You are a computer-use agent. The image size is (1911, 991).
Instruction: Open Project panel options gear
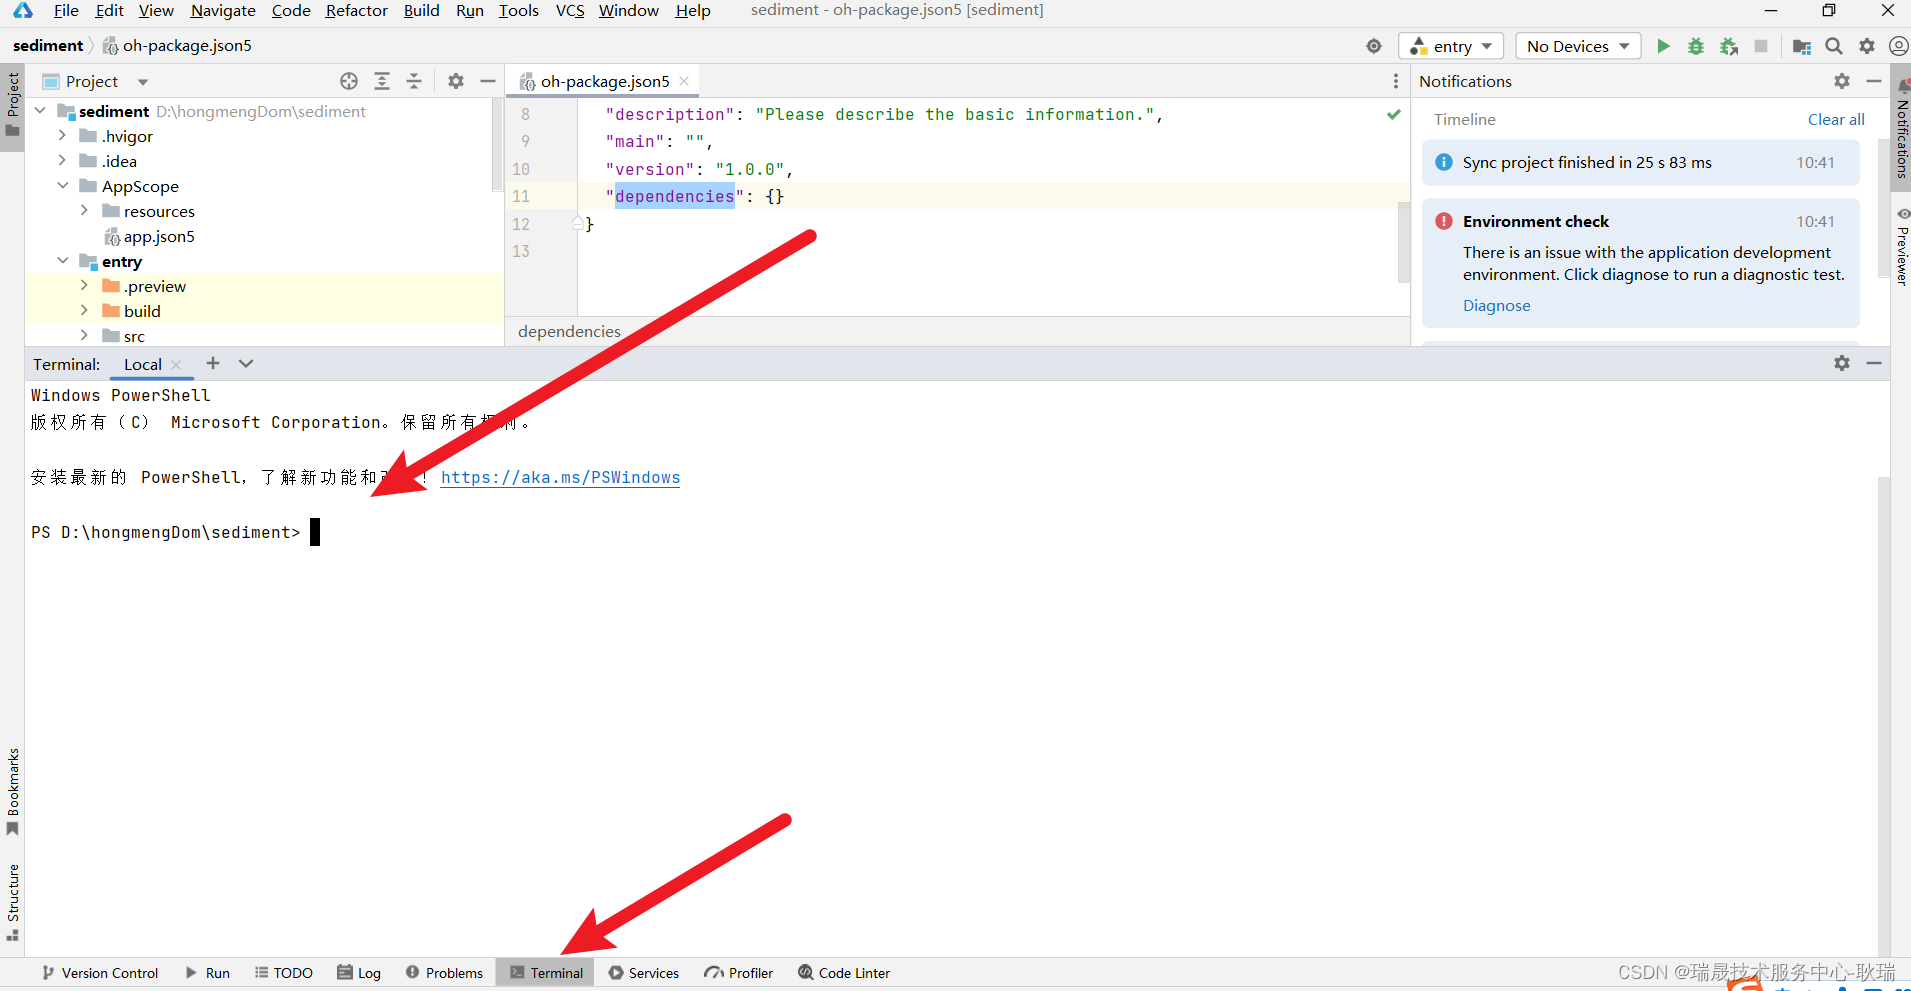tap(456, 81)
